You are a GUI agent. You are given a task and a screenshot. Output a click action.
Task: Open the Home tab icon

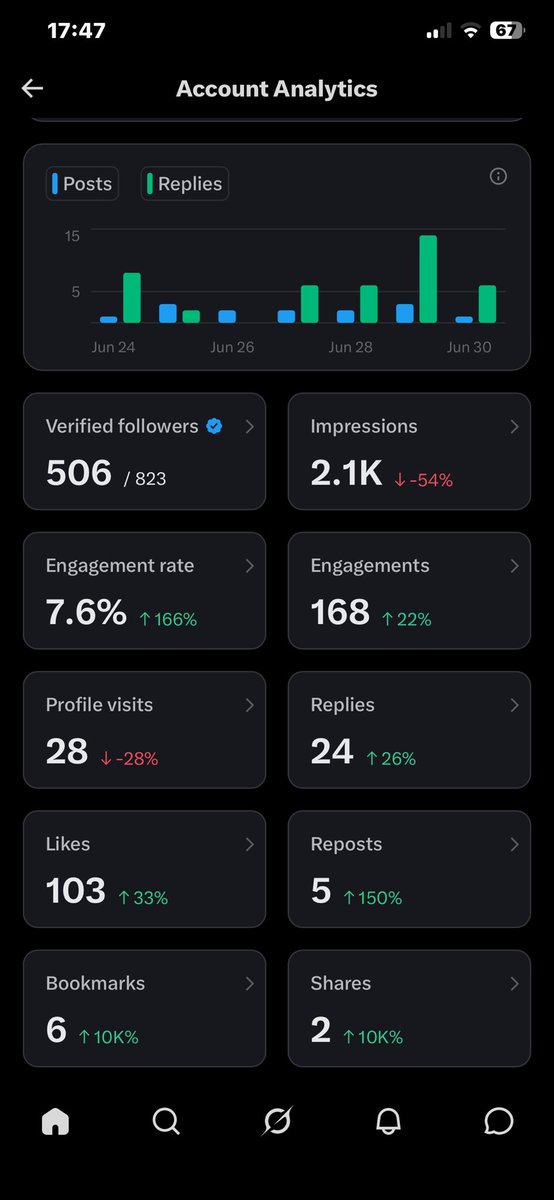(55, 1122)
